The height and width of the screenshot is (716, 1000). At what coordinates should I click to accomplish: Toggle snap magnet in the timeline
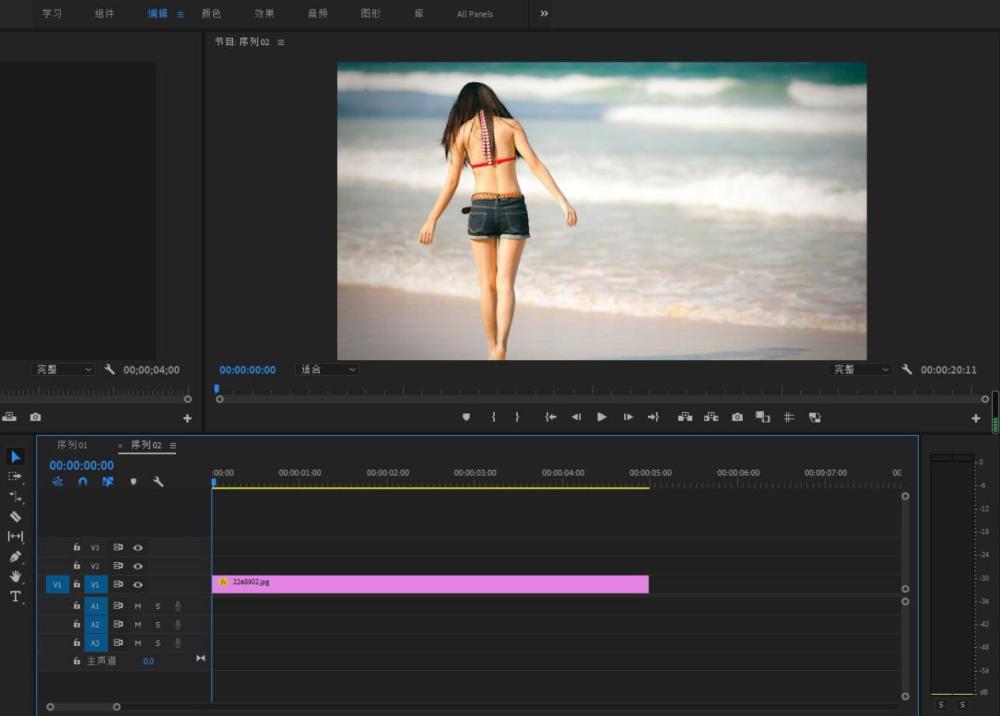83,482
